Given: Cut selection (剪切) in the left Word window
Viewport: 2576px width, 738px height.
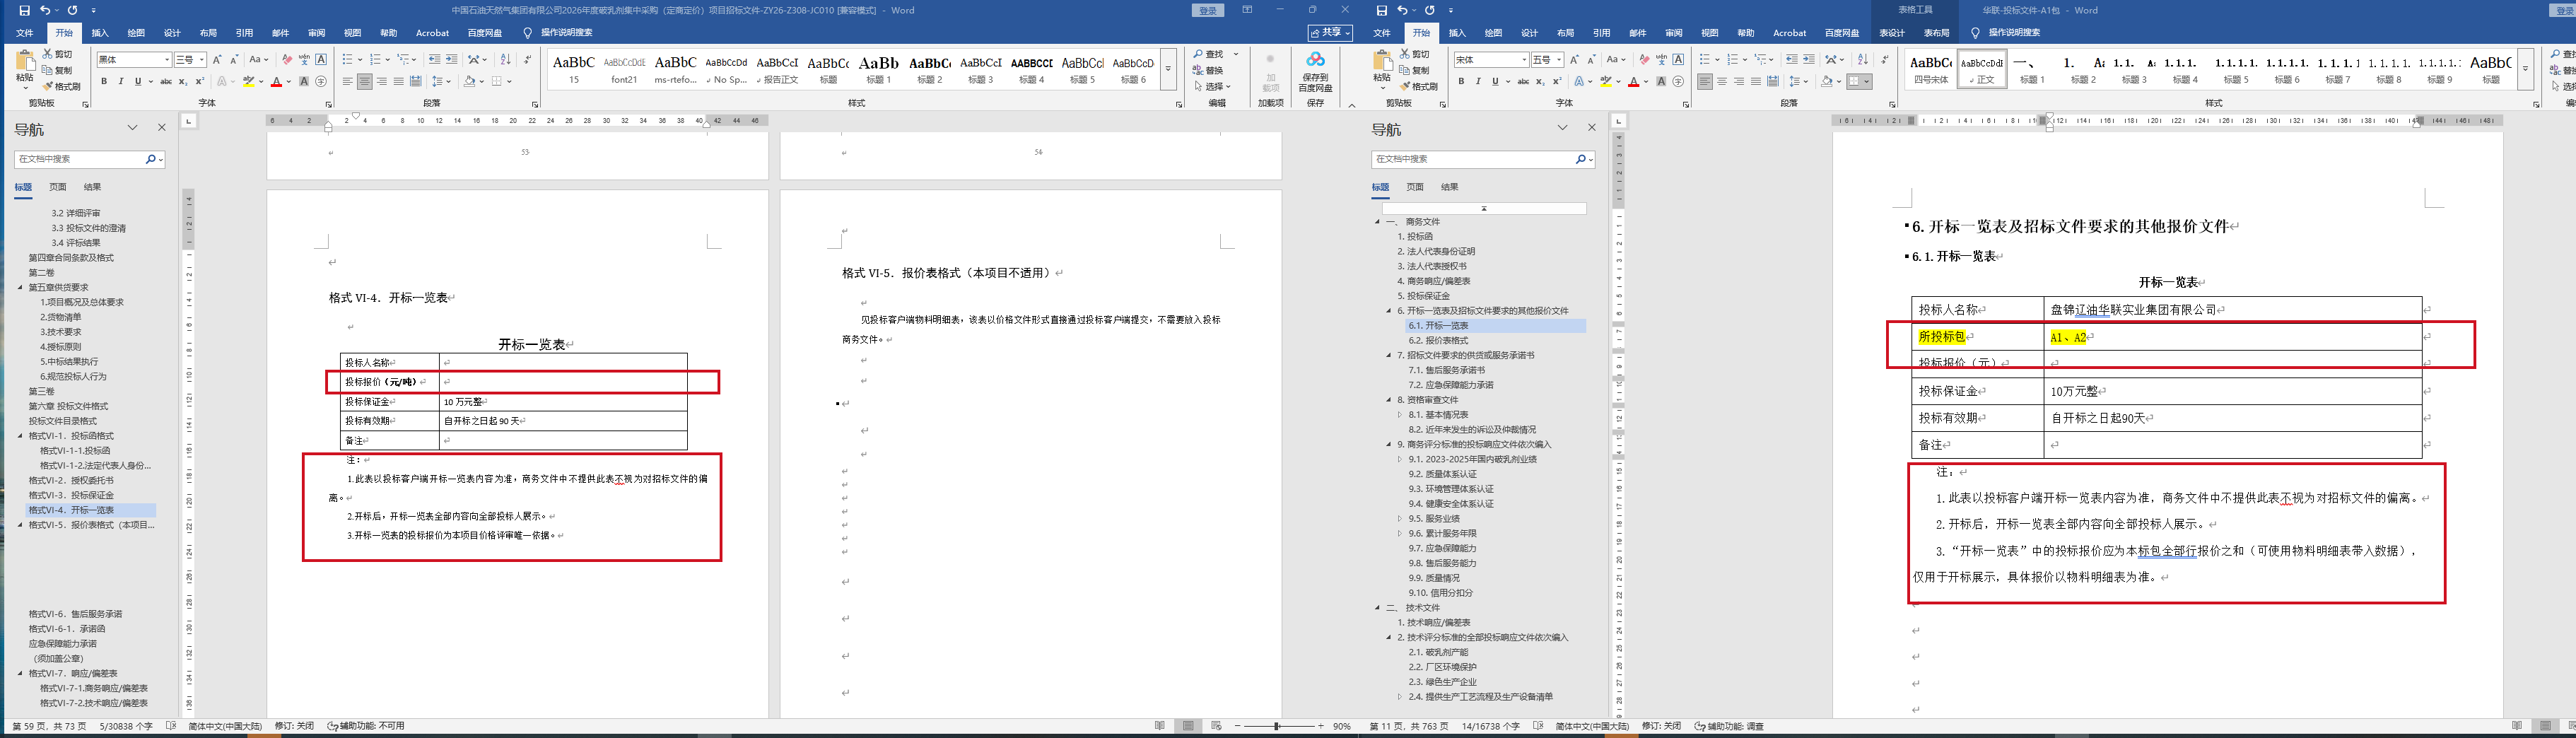Looking at the screenshot, I should pyautogui.click(x=59, y=54).
